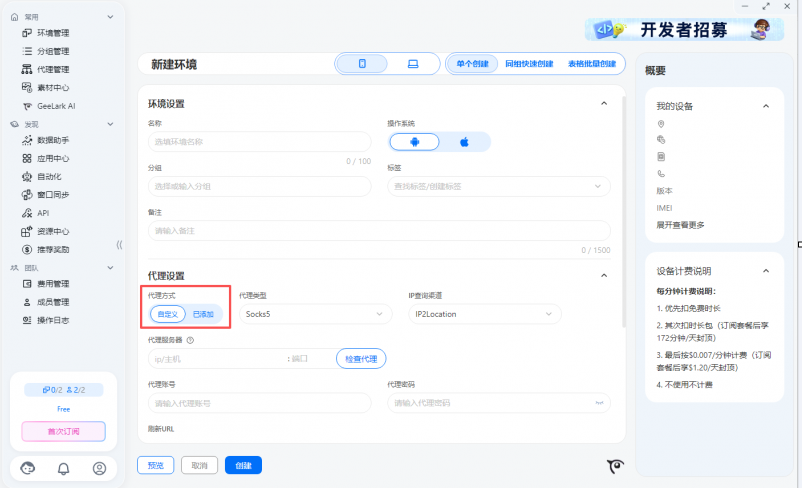Click the help icon beside 代理服务器
This screenshot has height=488, width=802.
tap(190, 340)
